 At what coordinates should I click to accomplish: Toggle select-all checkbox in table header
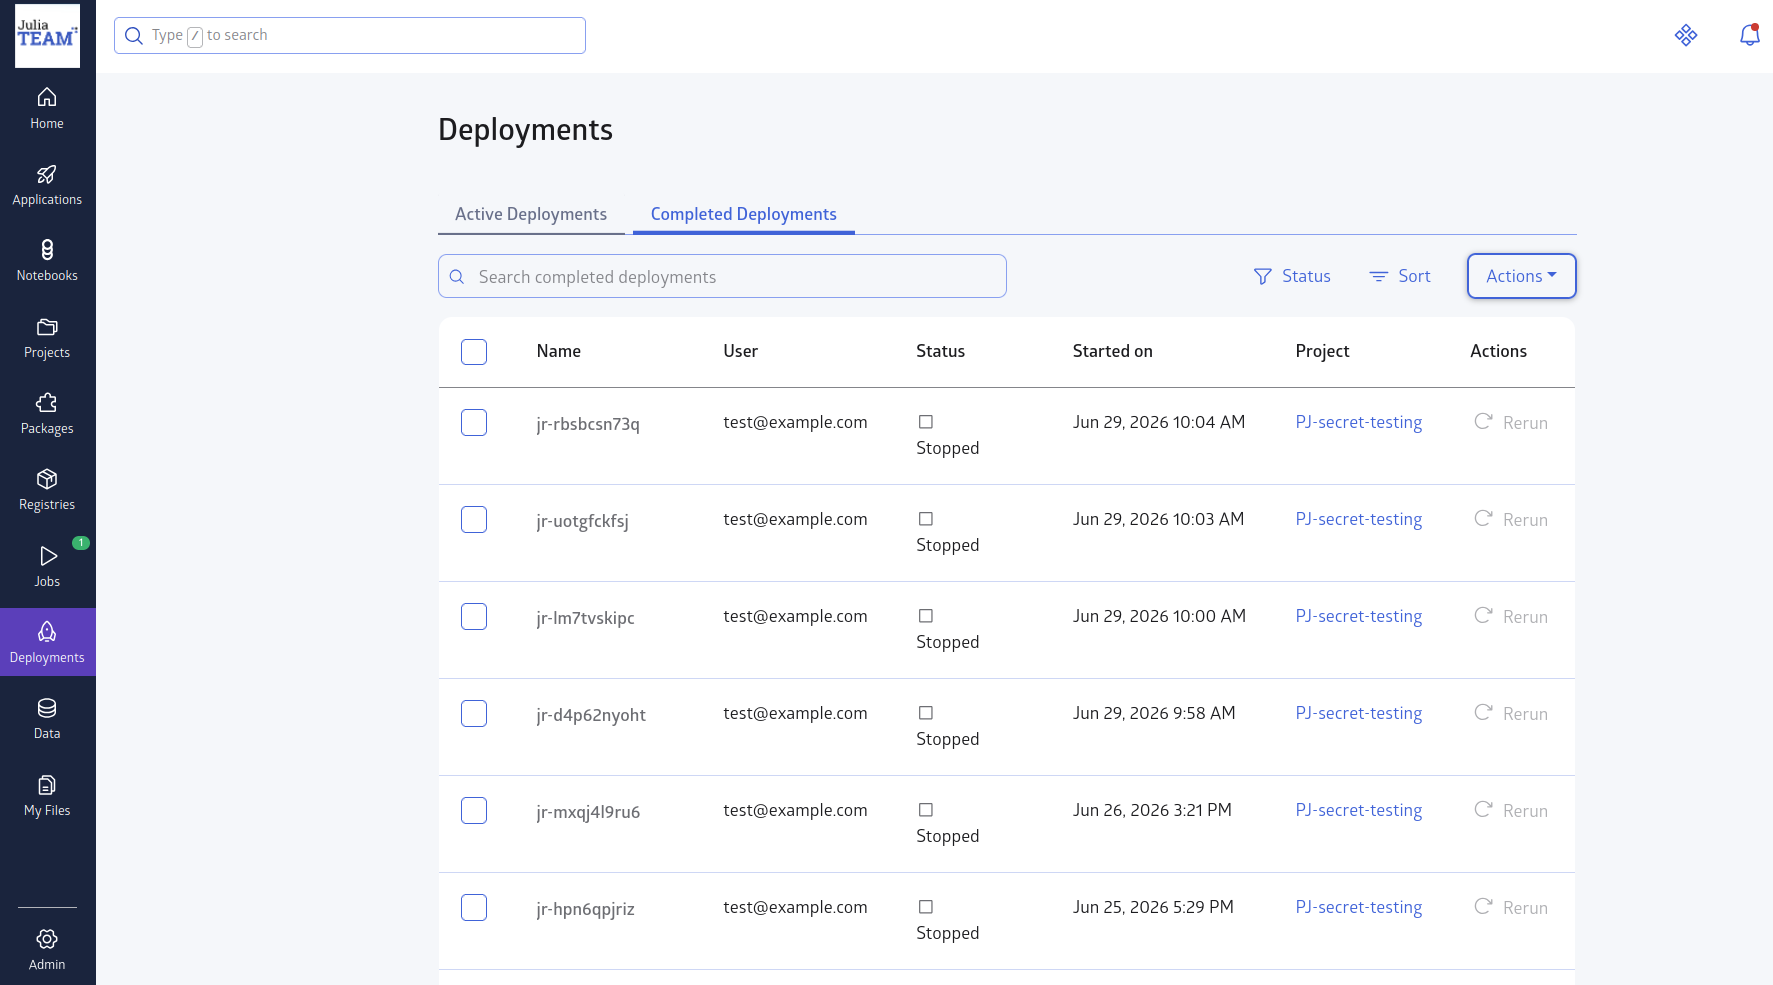click(474, 352)
